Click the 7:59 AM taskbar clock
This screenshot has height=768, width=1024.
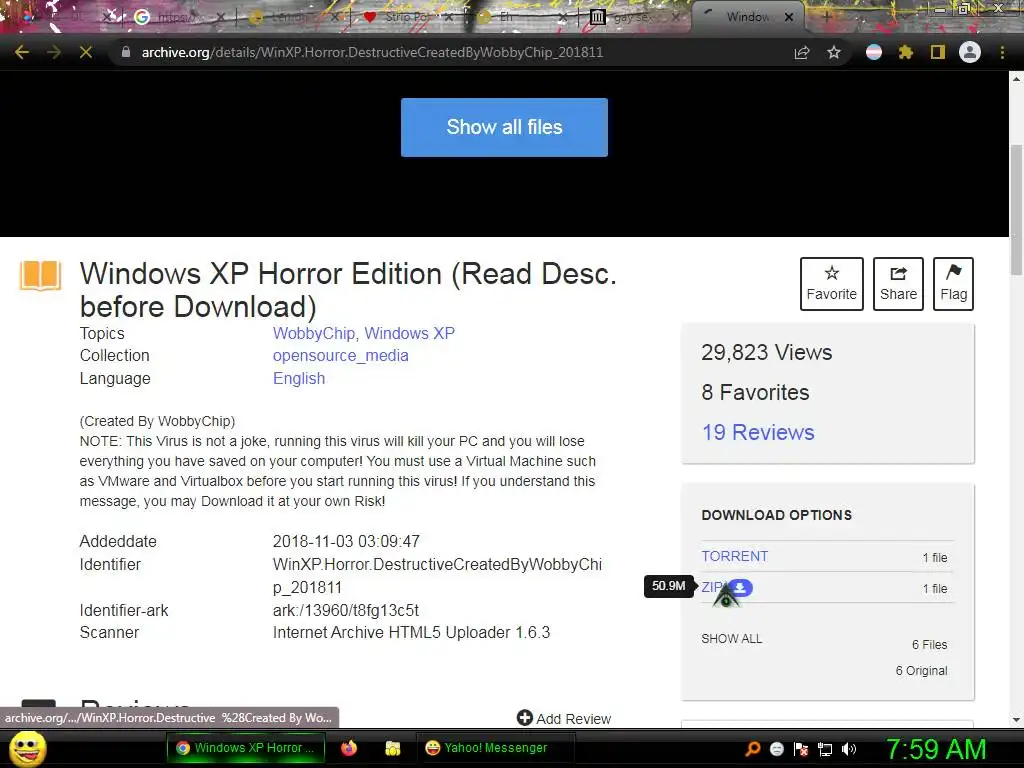[x=936, y=749]
